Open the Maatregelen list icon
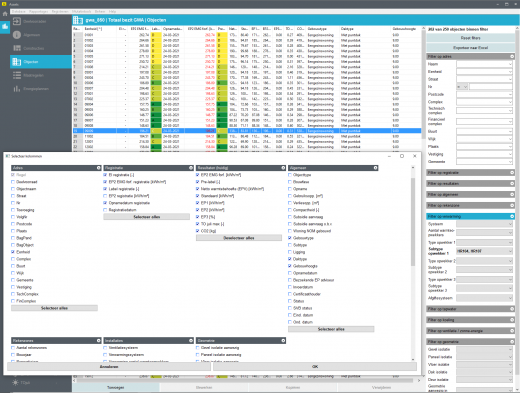 point(17,75)
